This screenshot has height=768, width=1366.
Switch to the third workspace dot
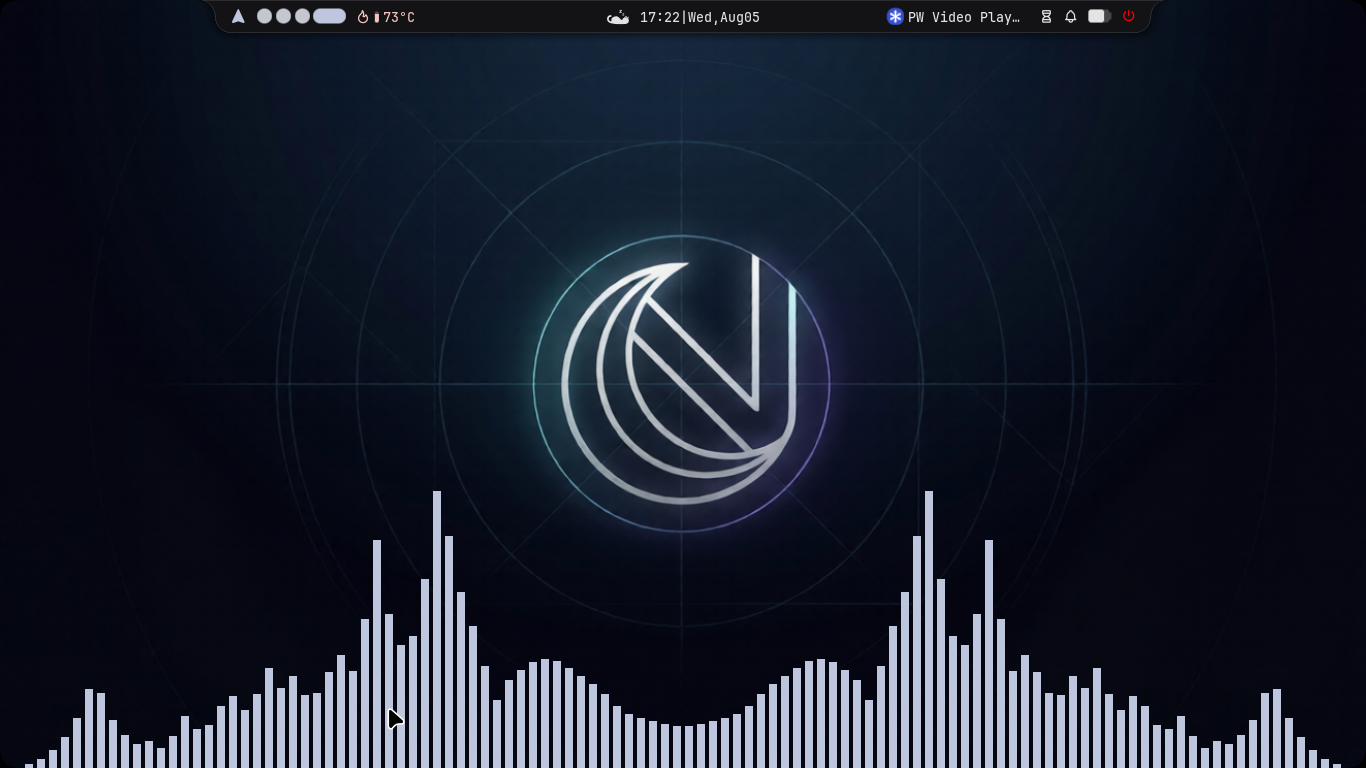(302, 16)
